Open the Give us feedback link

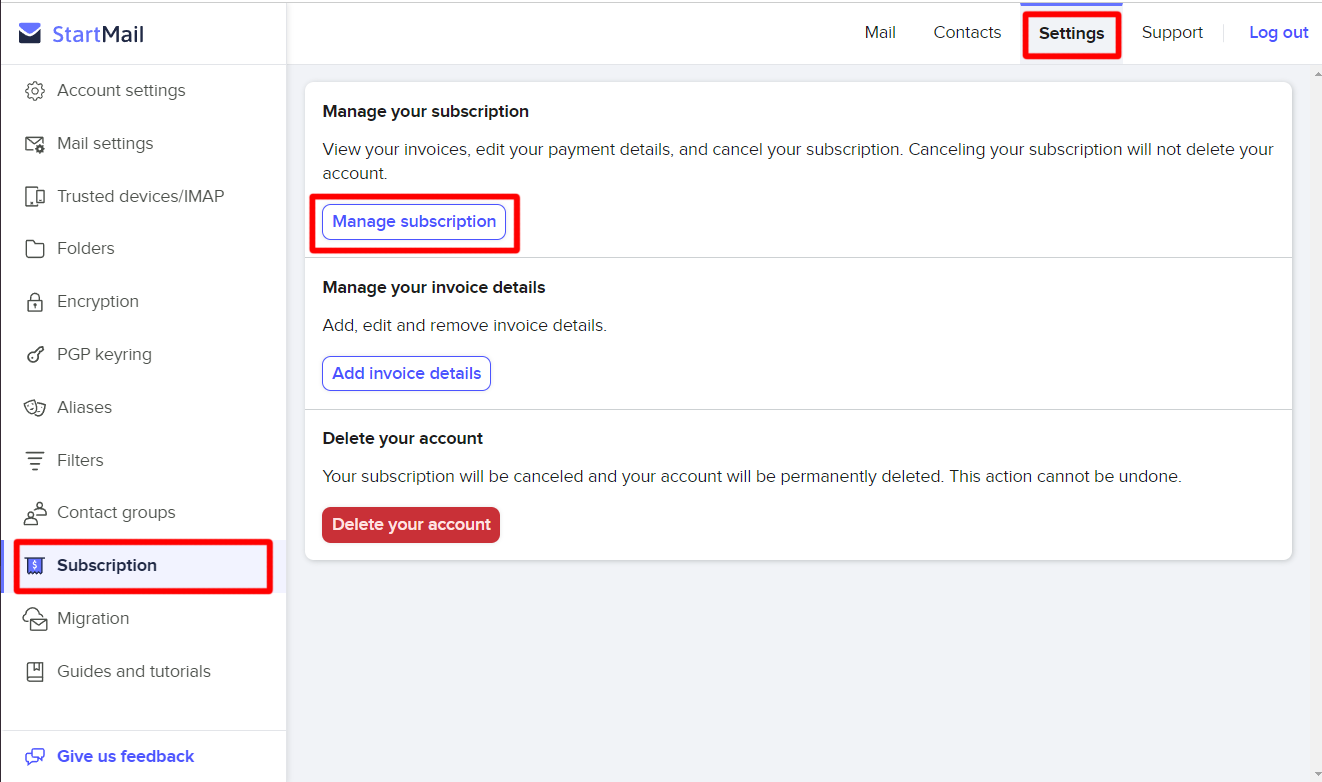click(124, 756)
